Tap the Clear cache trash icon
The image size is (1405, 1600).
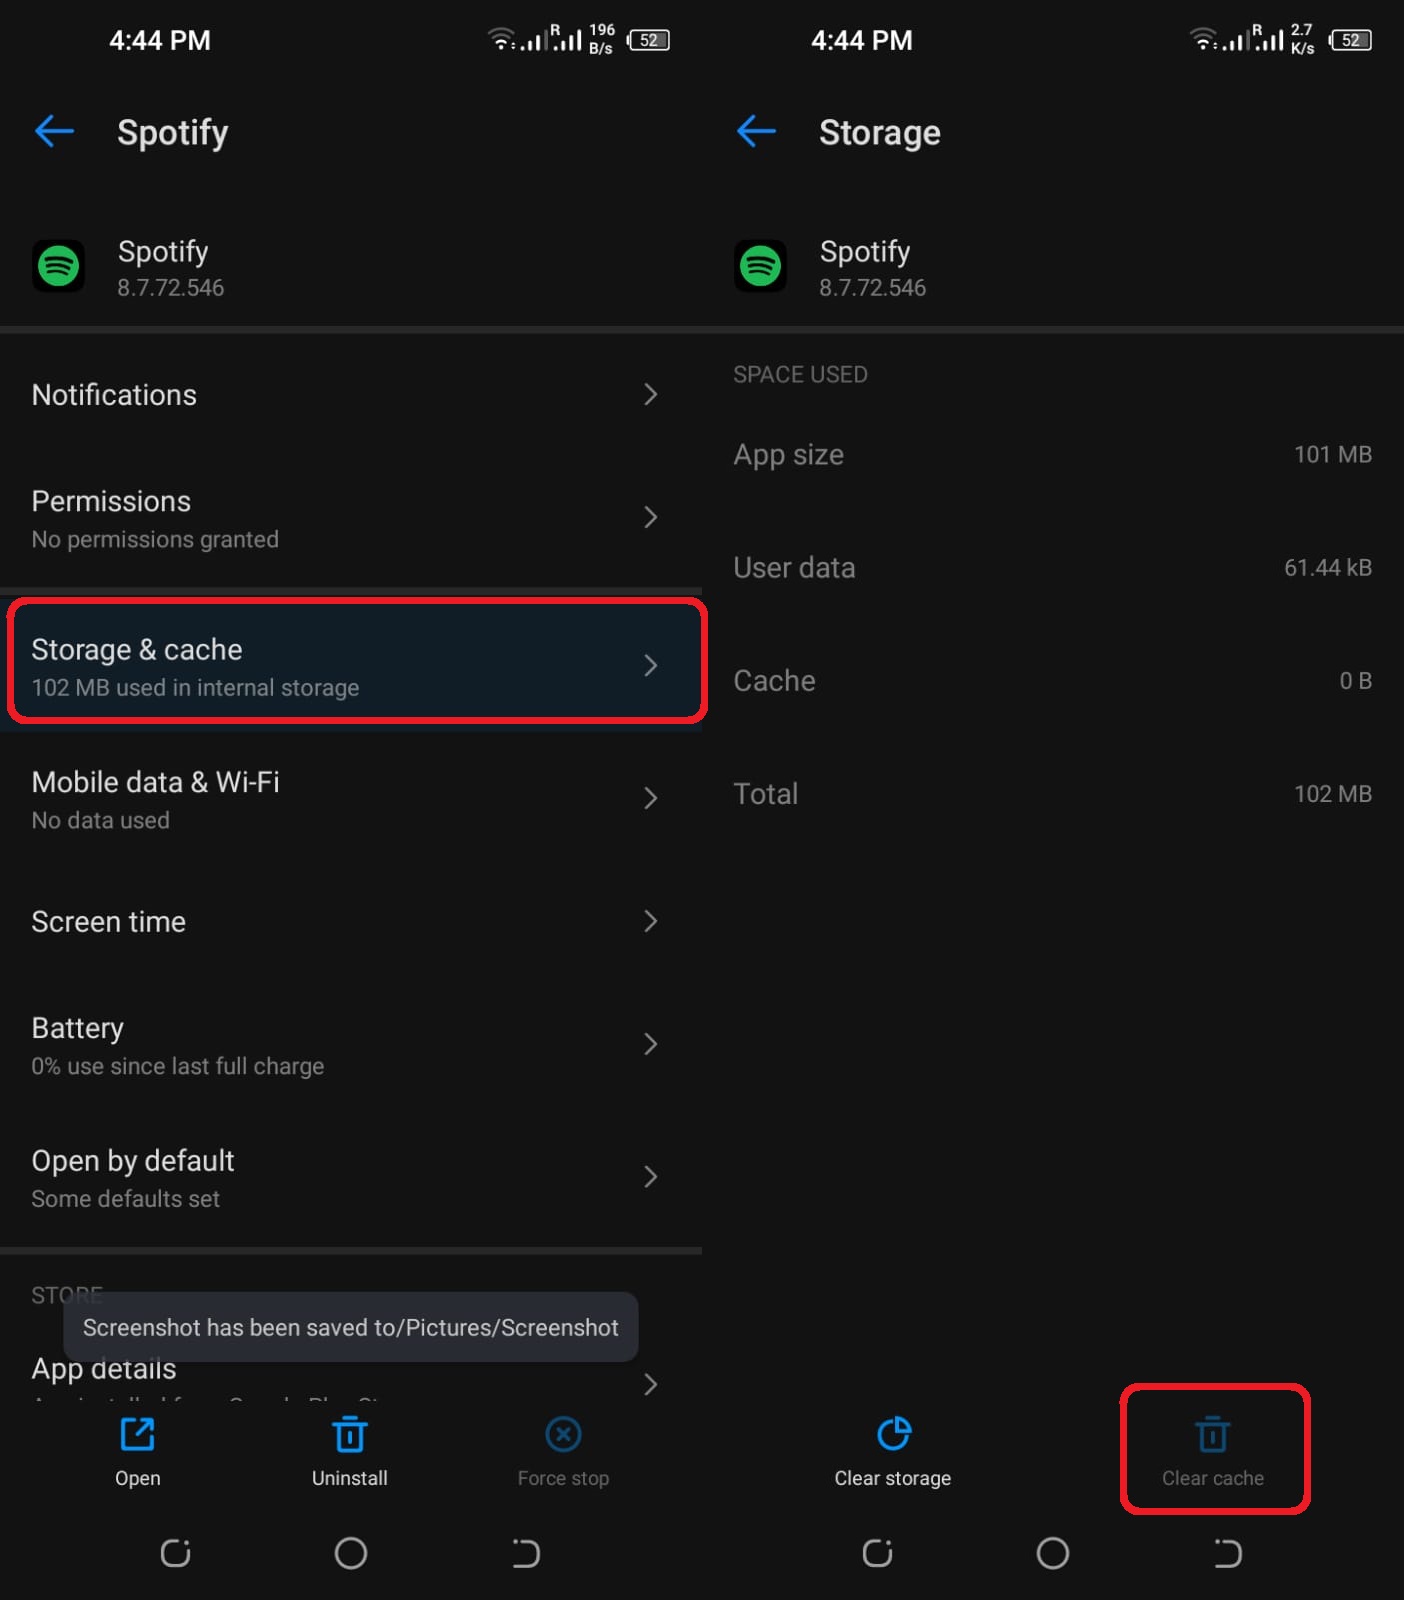[x=1213, y=1434]
